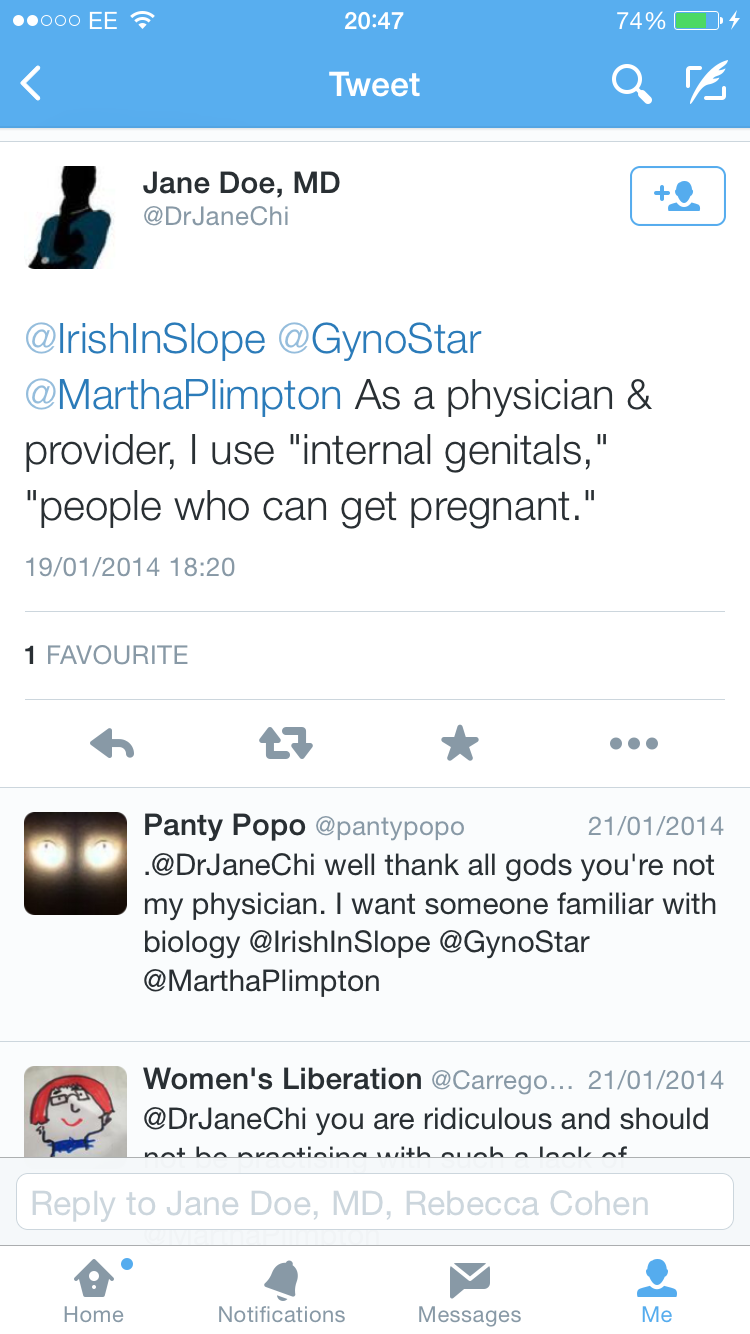Follow Jane Doe with add-user button
This screenshot has height=1334, width=750.
click(x=677, y=196)
